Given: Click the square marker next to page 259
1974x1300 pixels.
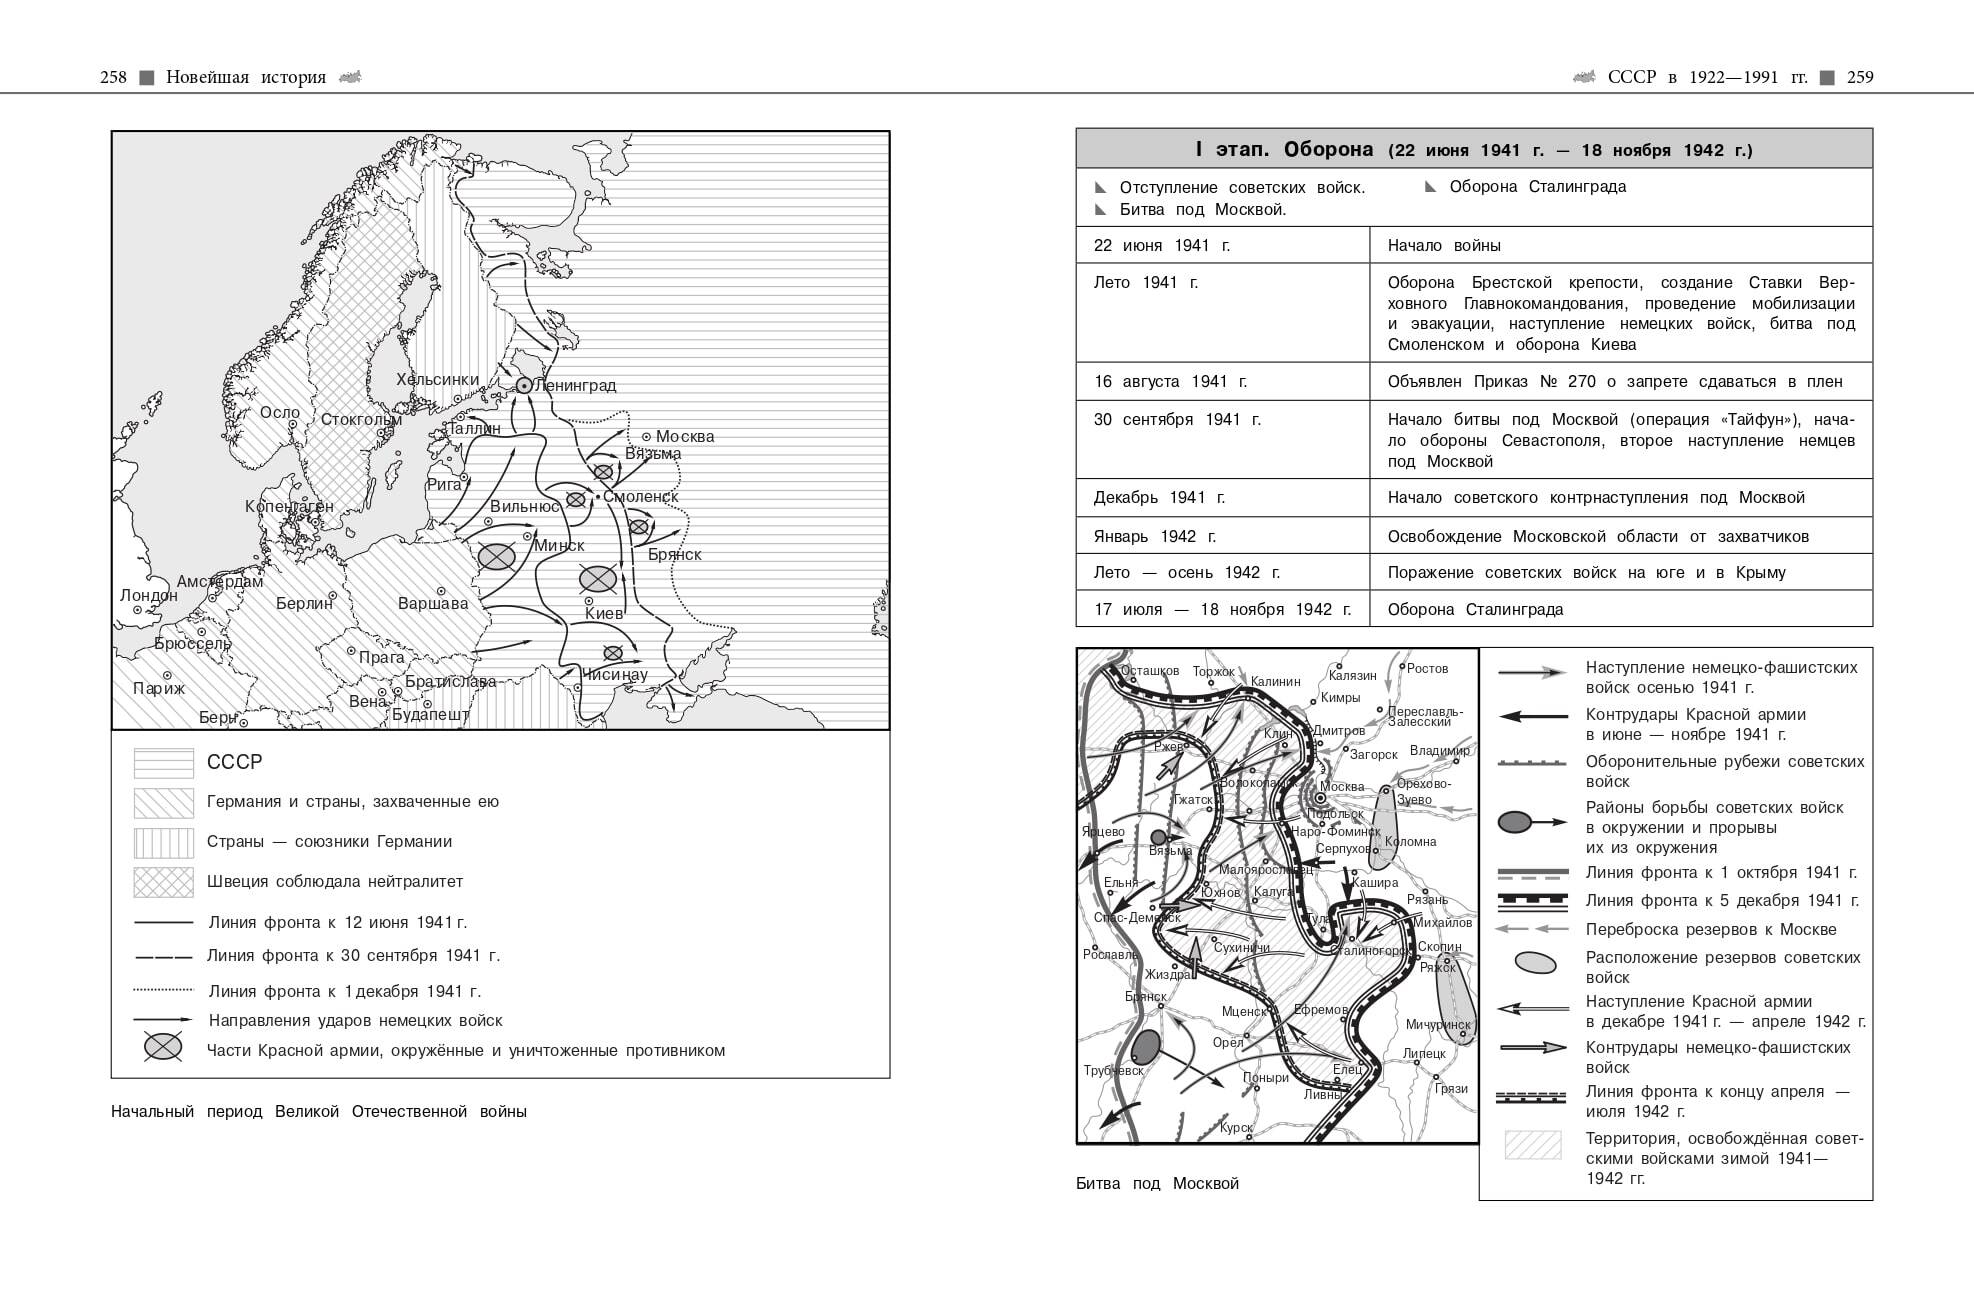Looking at the screenshot, I should pos(1827,77).
